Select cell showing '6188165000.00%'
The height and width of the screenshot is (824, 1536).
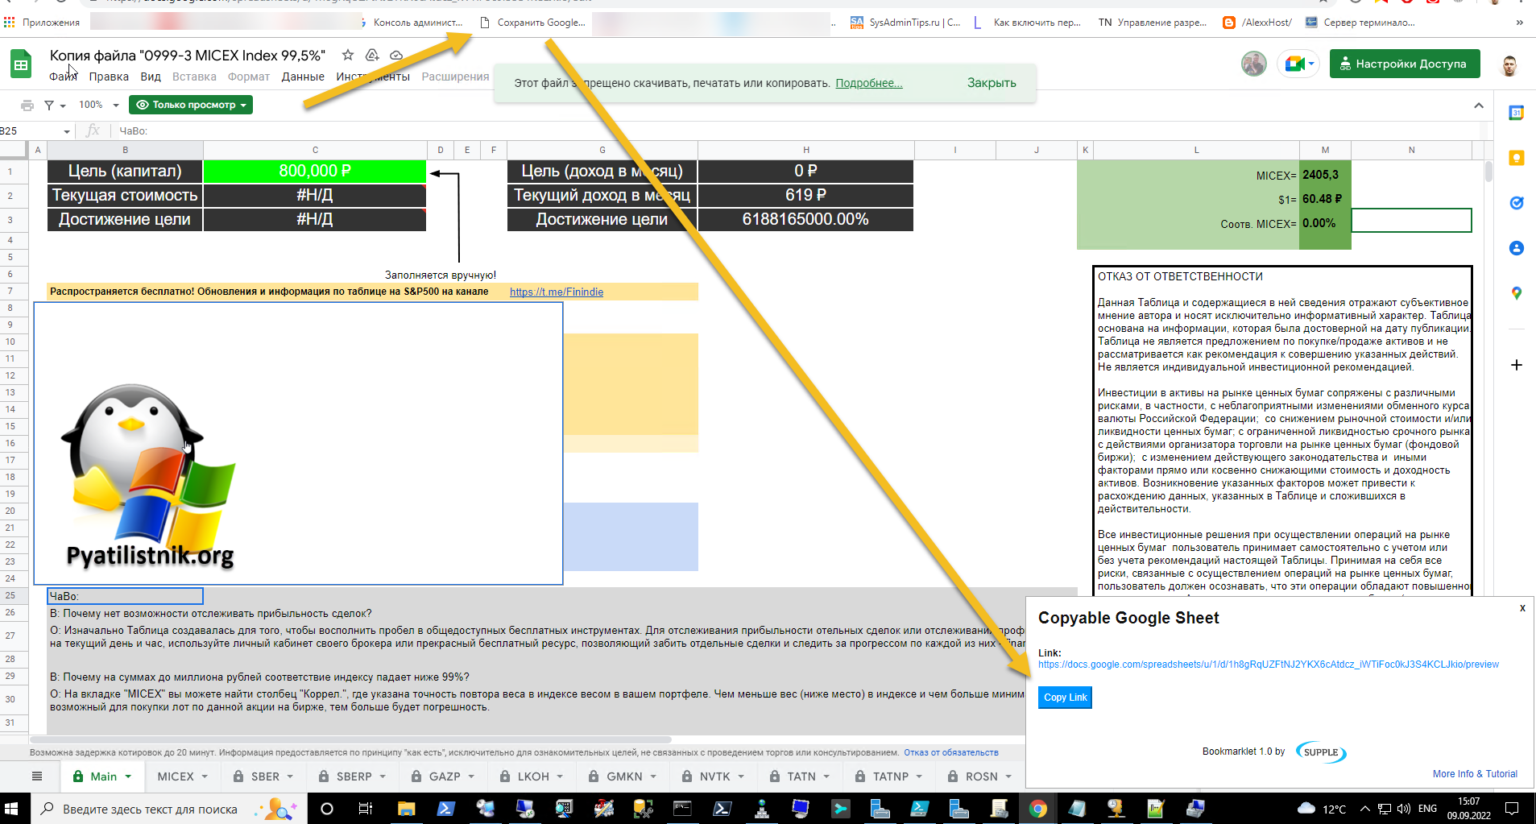coord(805,219)
